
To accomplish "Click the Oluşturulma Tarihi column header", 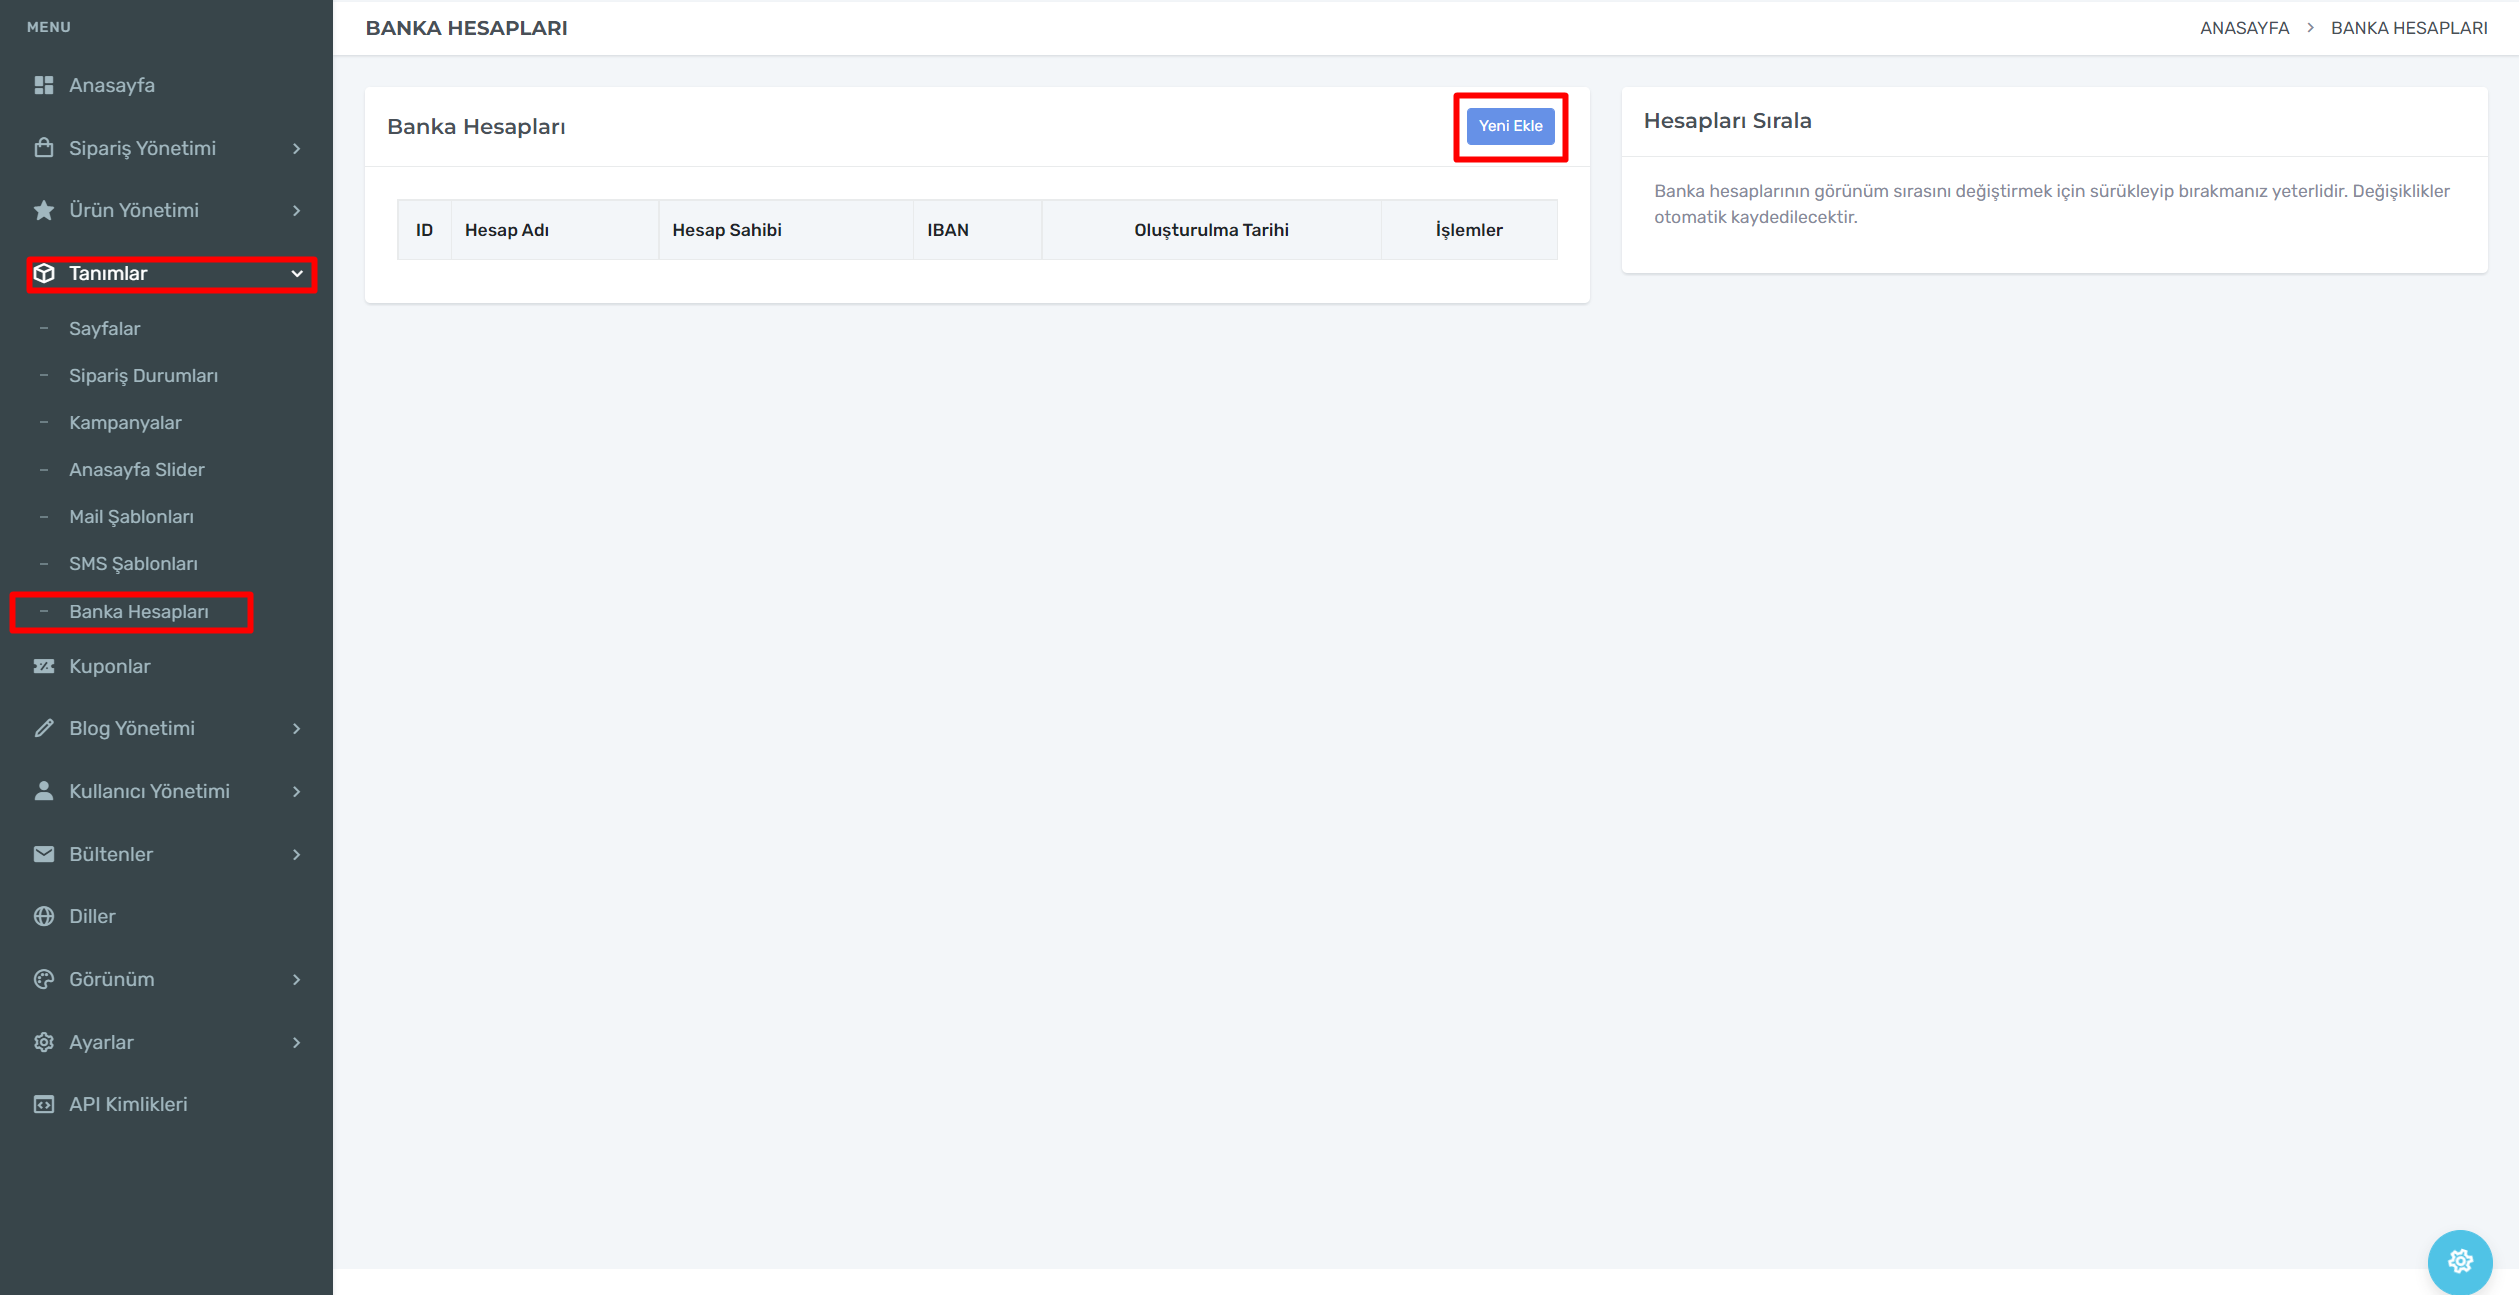I will point(1210,230).
